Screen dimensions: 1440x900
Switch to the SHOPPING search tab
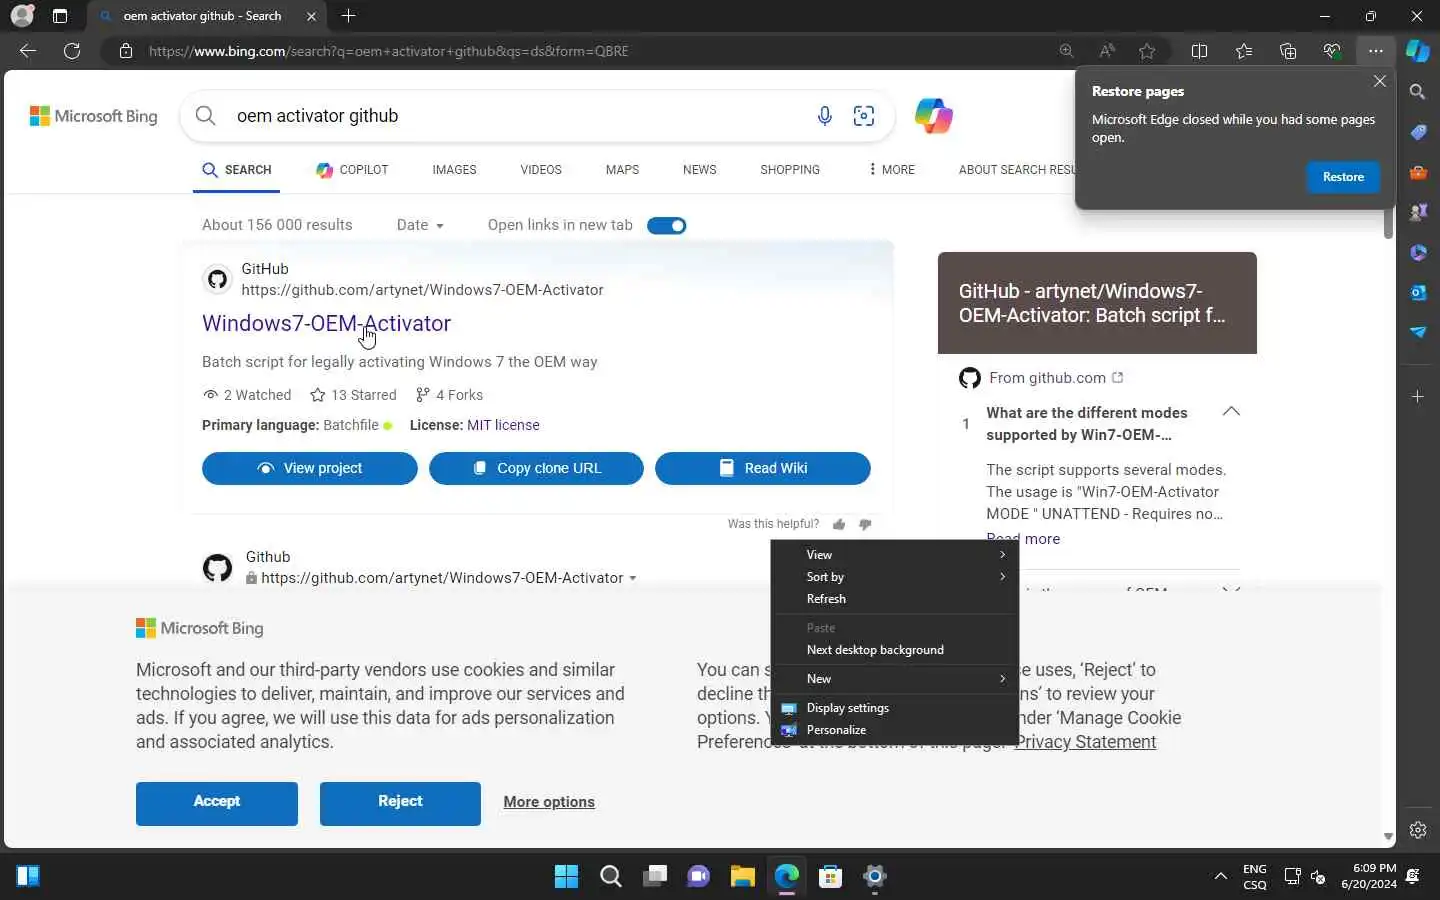(790, 170)
